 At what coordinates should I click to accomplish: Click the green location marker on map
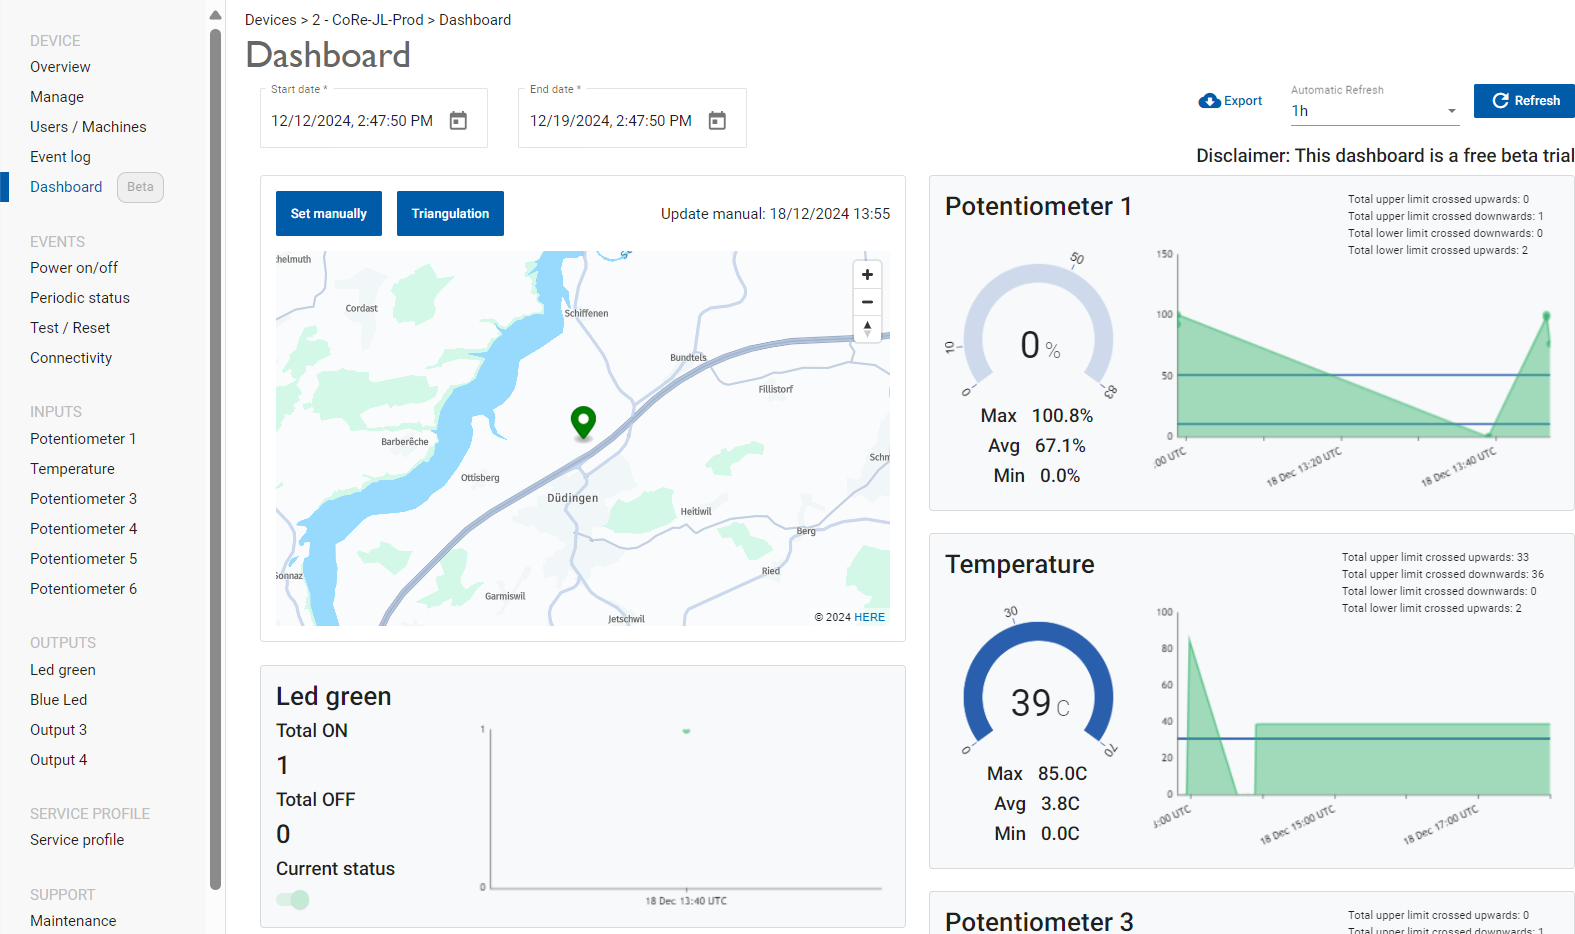583,422
